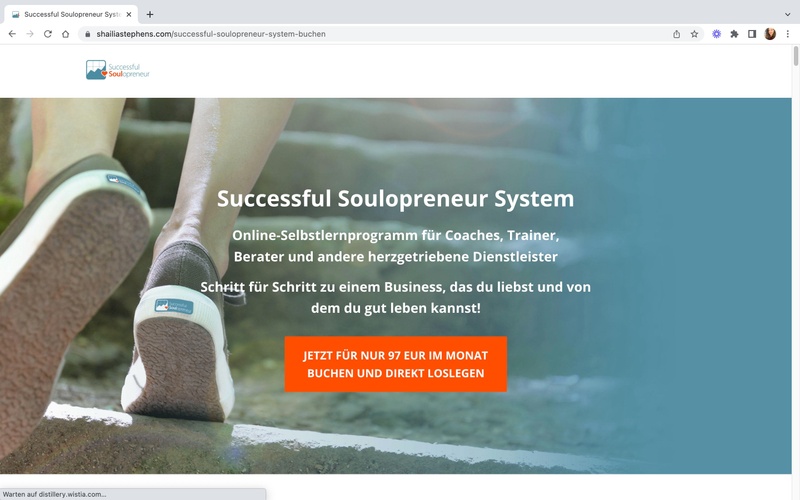
Task: Close the Successful Soulopreneur tab
Action: [x=129, y=14]
